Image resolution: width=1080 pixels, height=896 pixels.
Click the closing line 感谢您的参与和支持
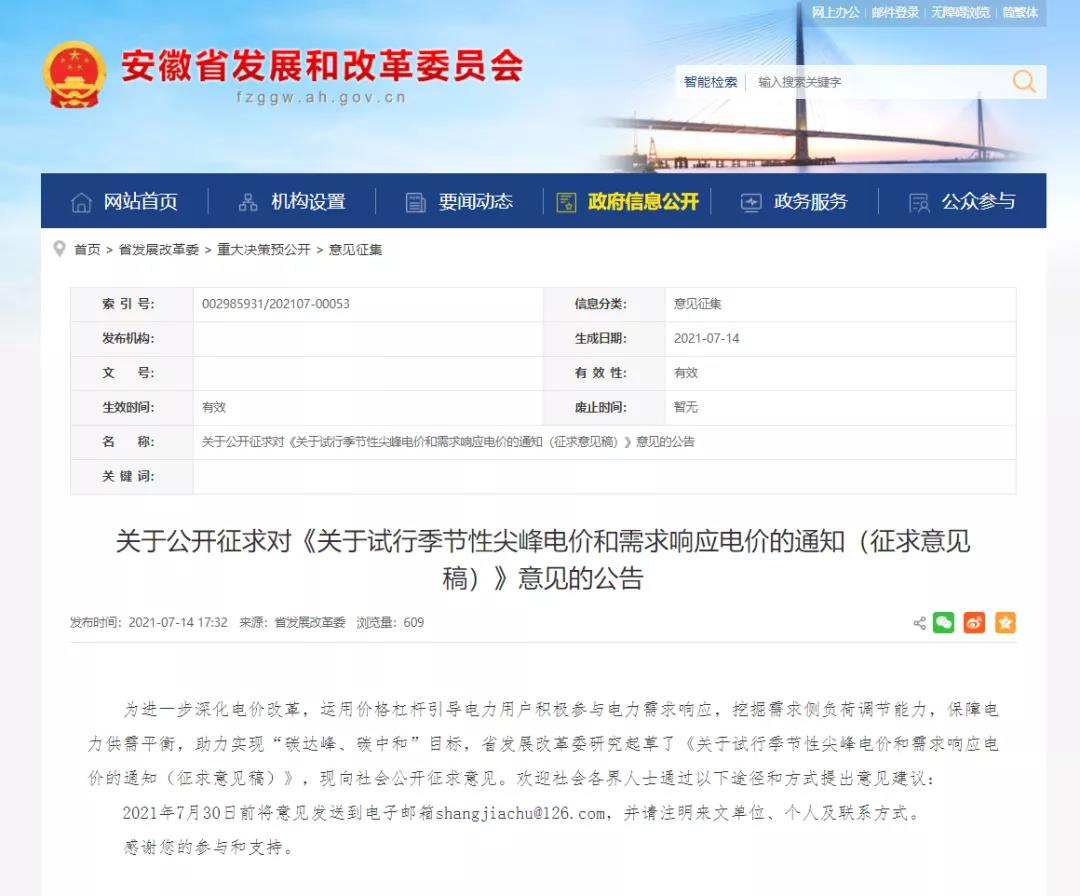(209, 847)
